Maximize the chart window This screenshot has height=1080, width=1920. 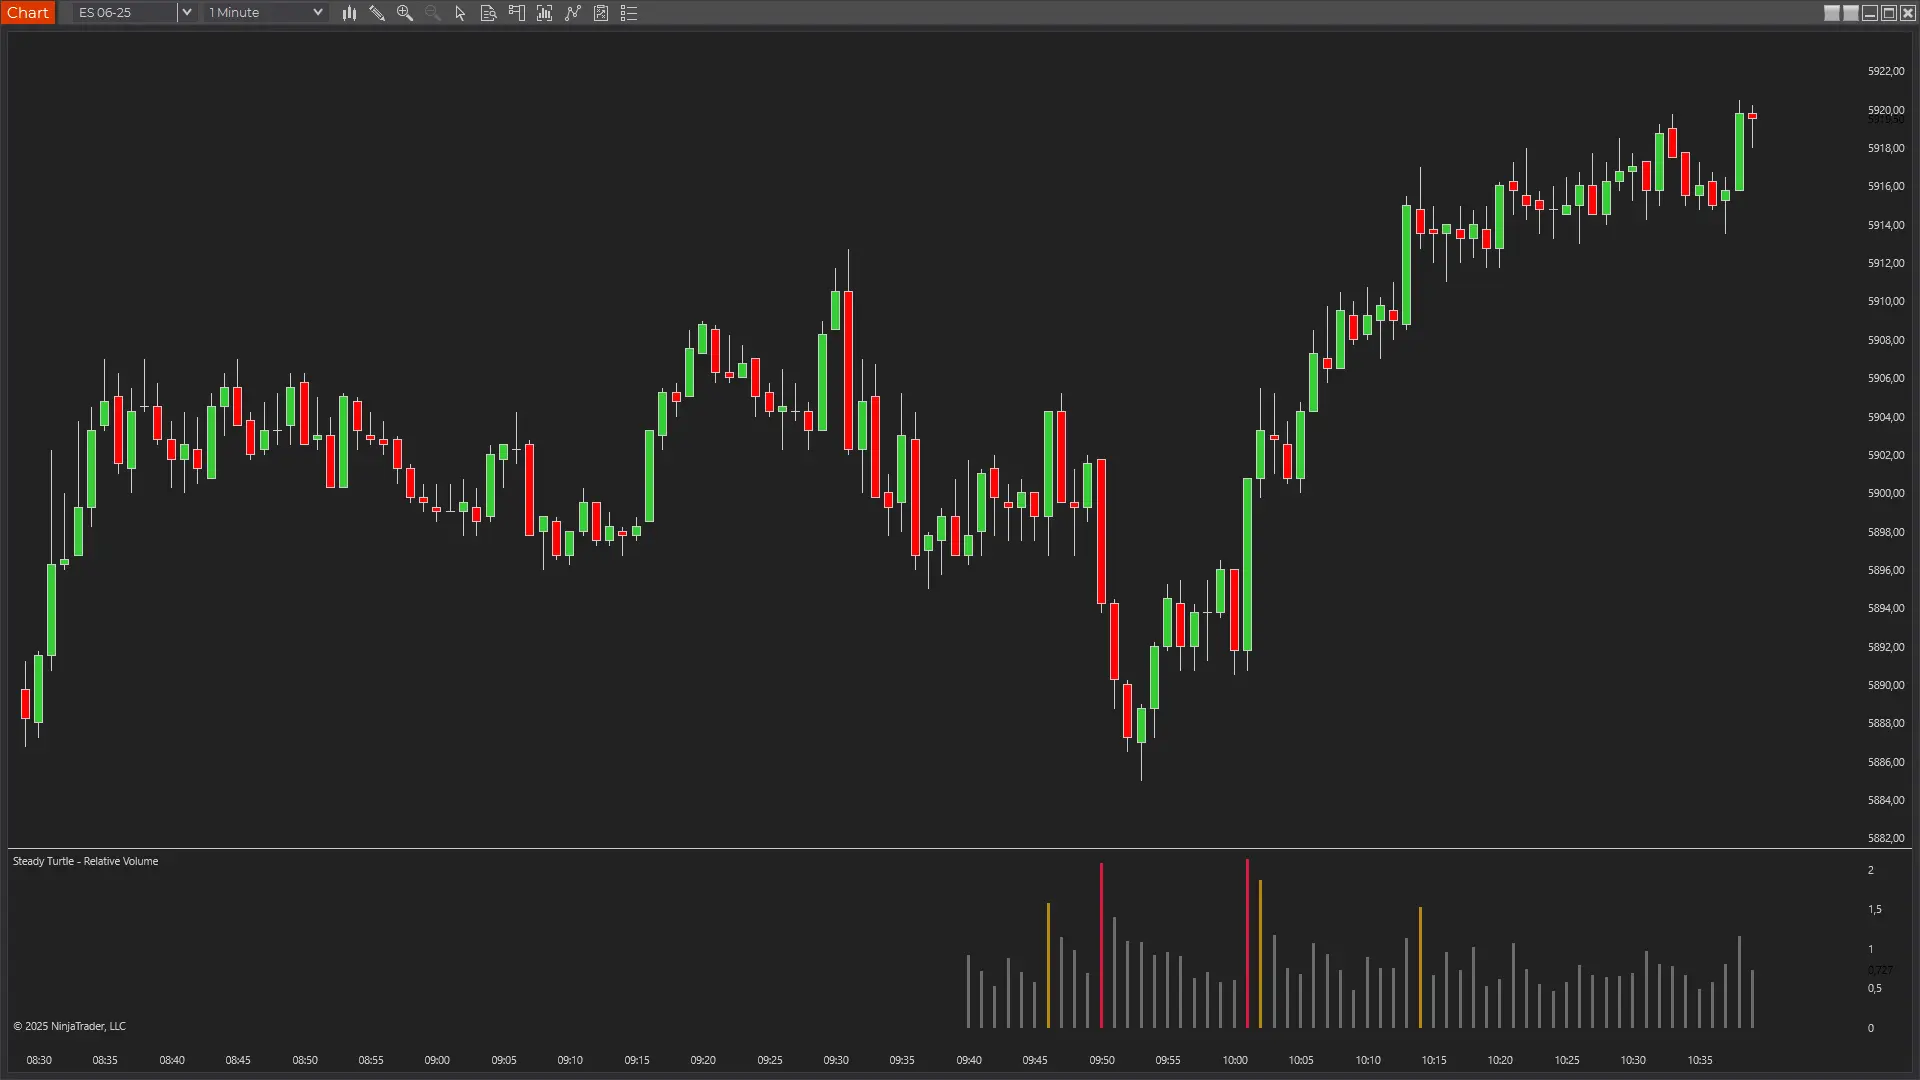pos(1889,13)
